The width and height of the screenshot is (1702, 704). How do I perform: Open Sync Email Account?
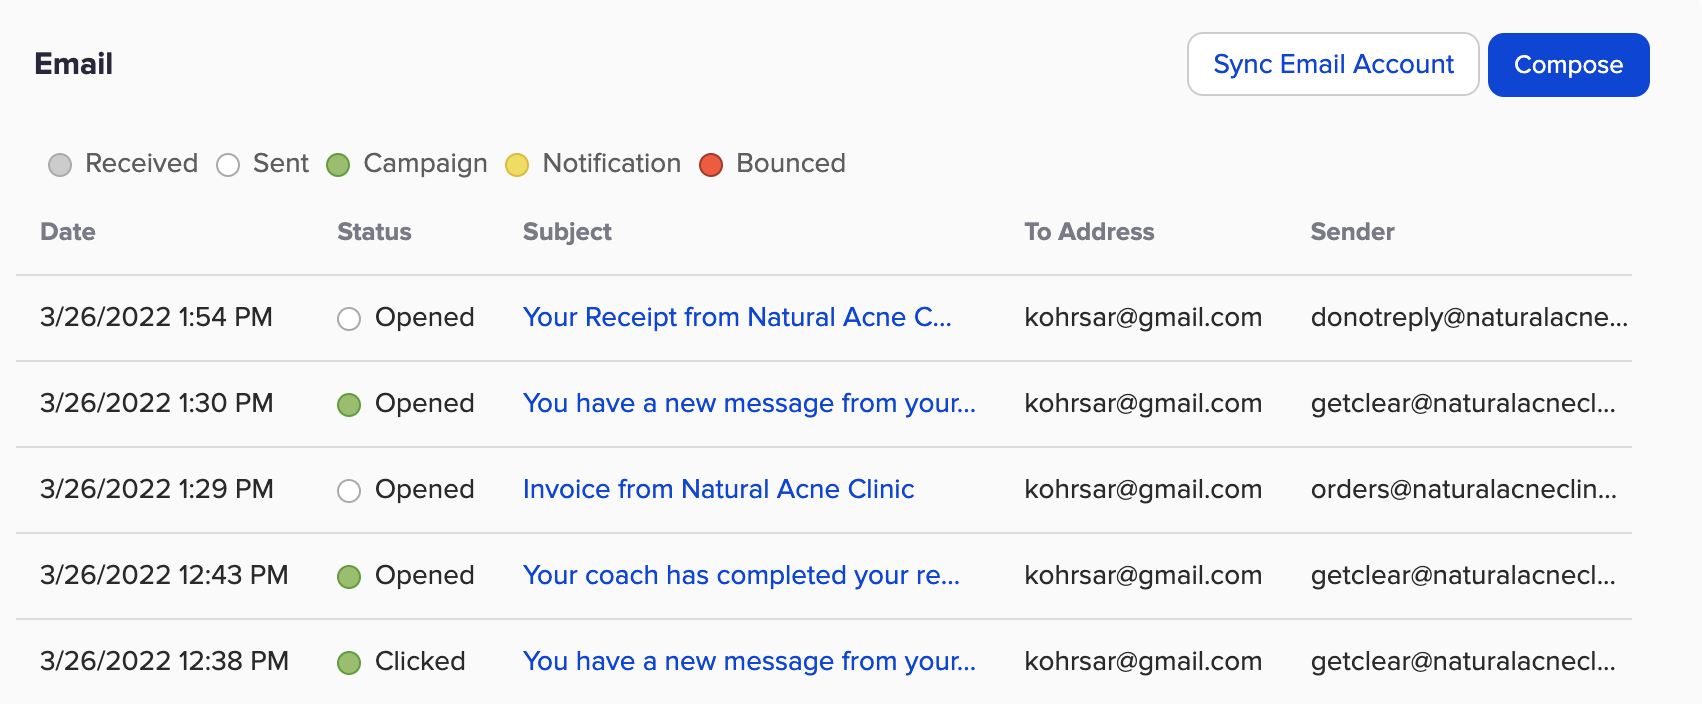[1333, 65]
